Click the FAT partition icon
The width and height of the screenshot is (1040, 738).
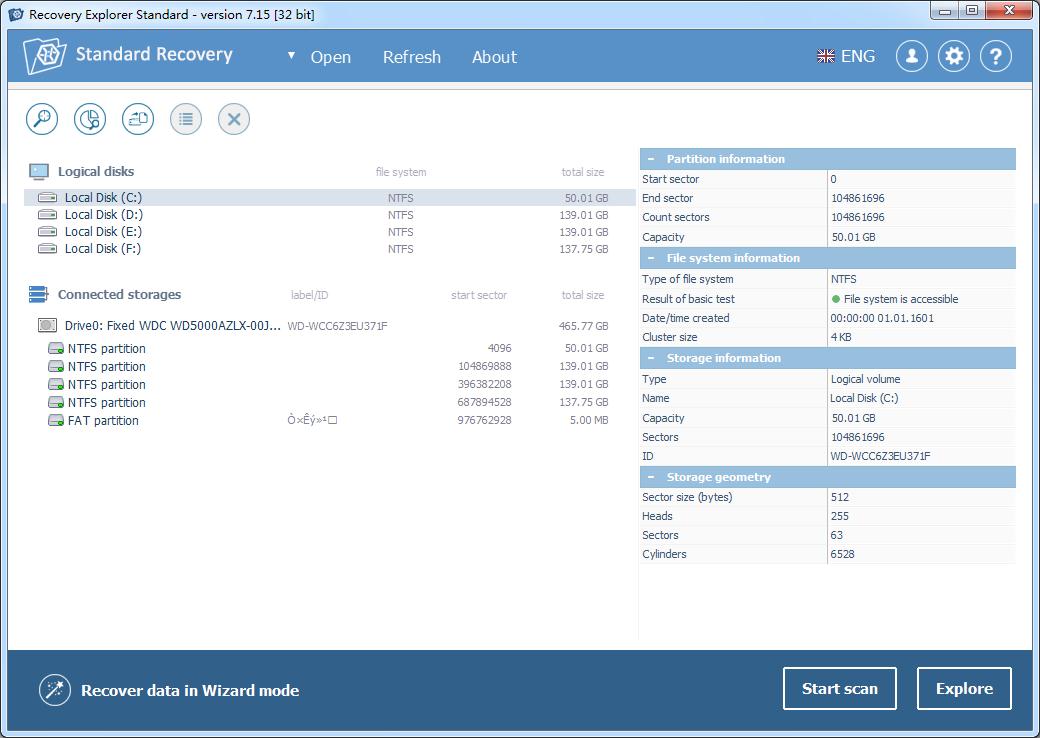point(56,420)
